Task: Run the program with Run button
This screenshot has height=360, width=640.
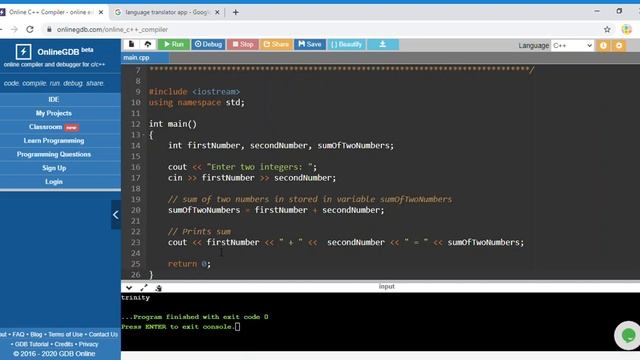Action: click(174, 44)
